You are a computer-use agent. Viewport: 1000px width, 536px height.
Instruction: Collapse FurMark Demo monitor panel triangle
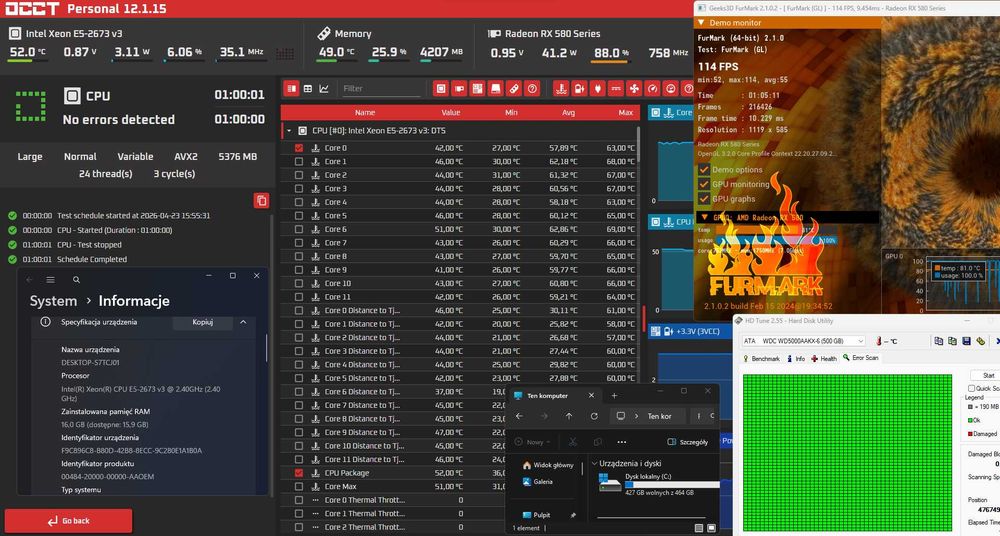[701, 22]
